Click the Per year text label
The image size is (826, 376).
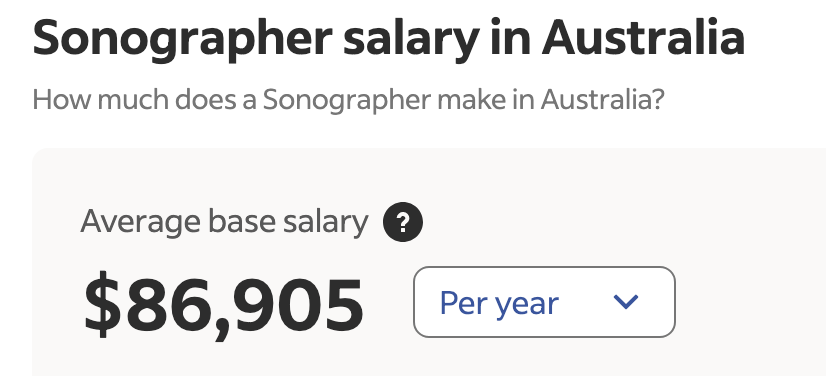pos(499,304)
